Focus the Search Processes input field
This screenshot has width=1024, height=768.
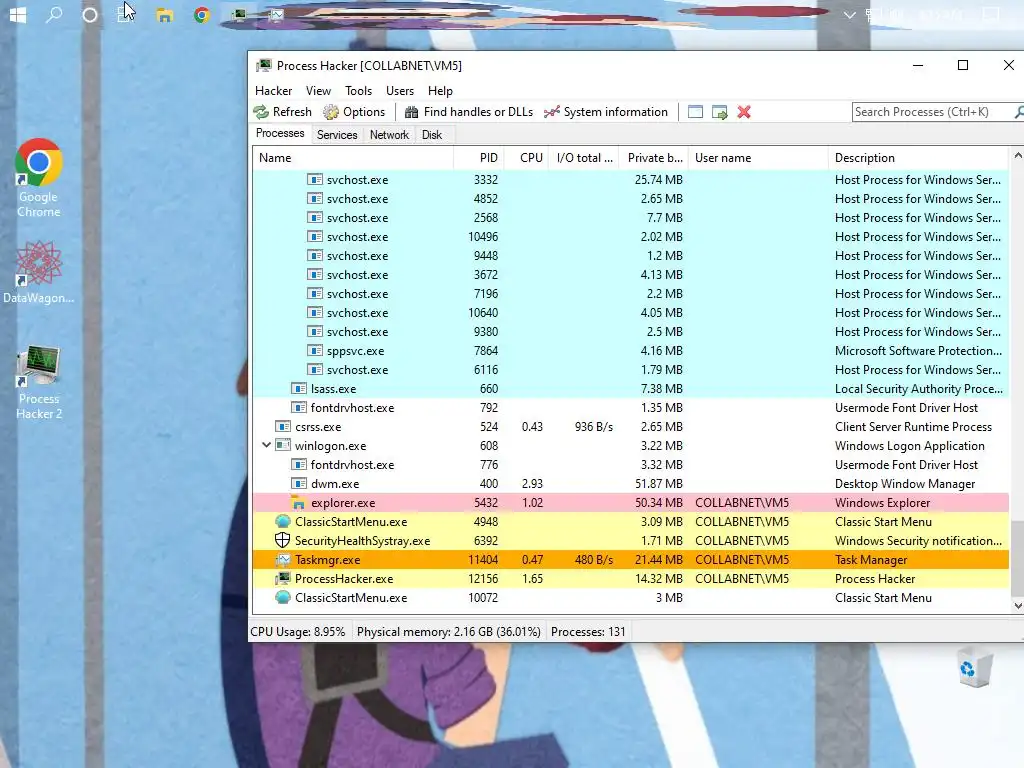coord(932,112)
